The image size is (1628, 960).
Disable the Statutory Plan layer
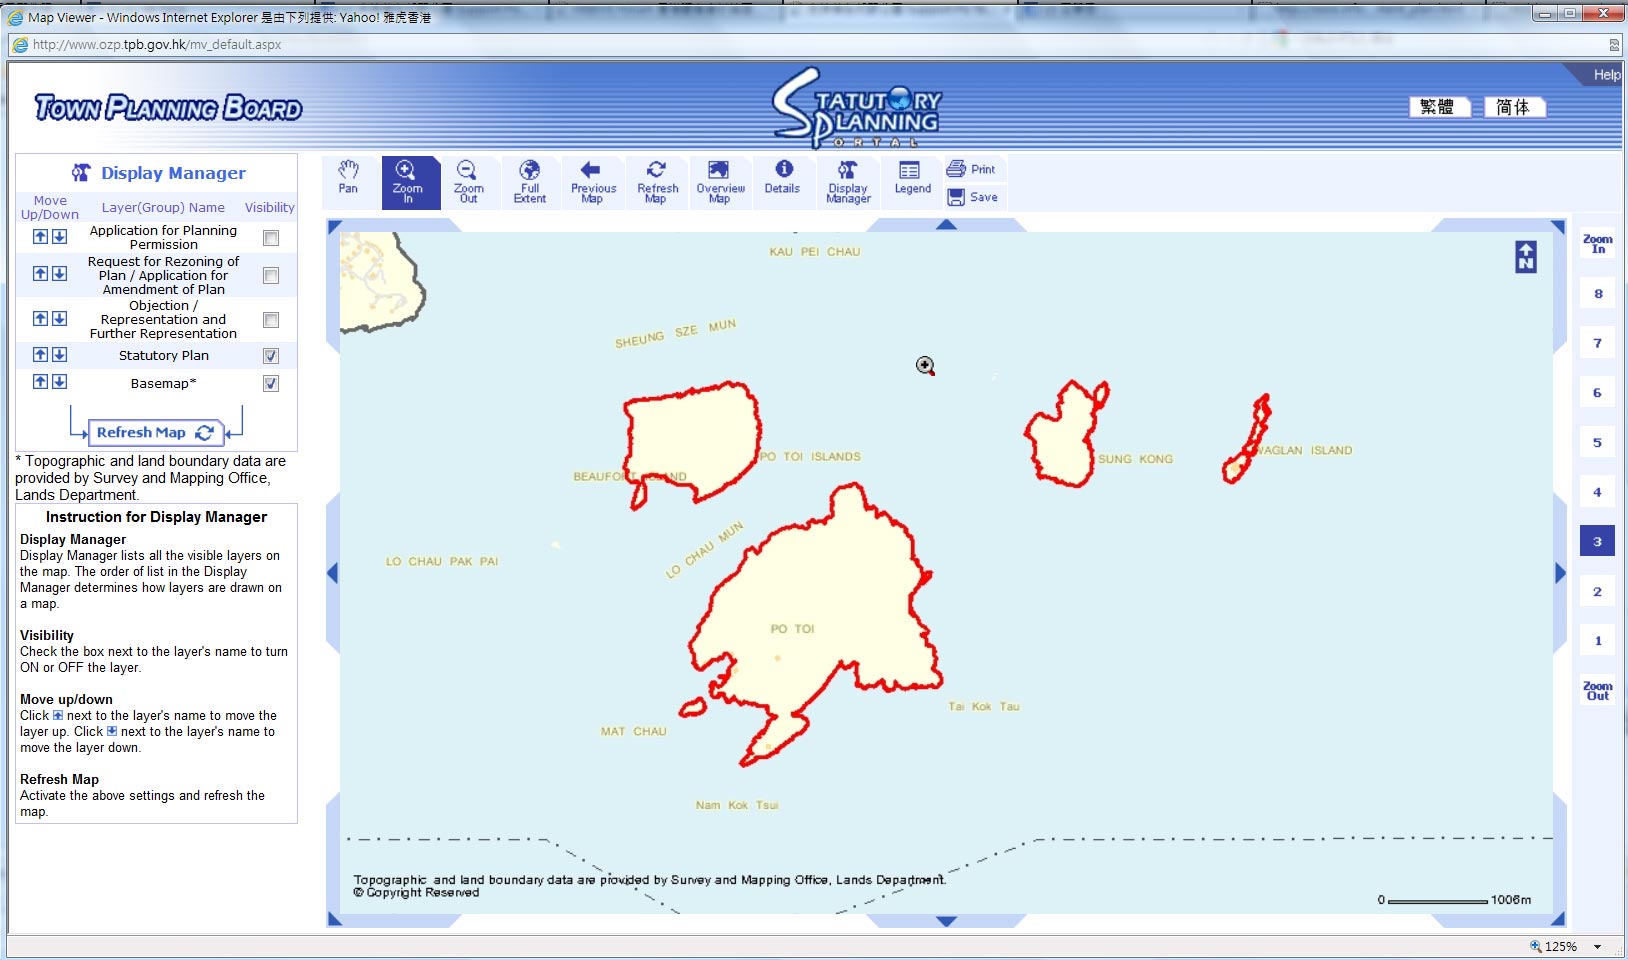tap(270, 355)
